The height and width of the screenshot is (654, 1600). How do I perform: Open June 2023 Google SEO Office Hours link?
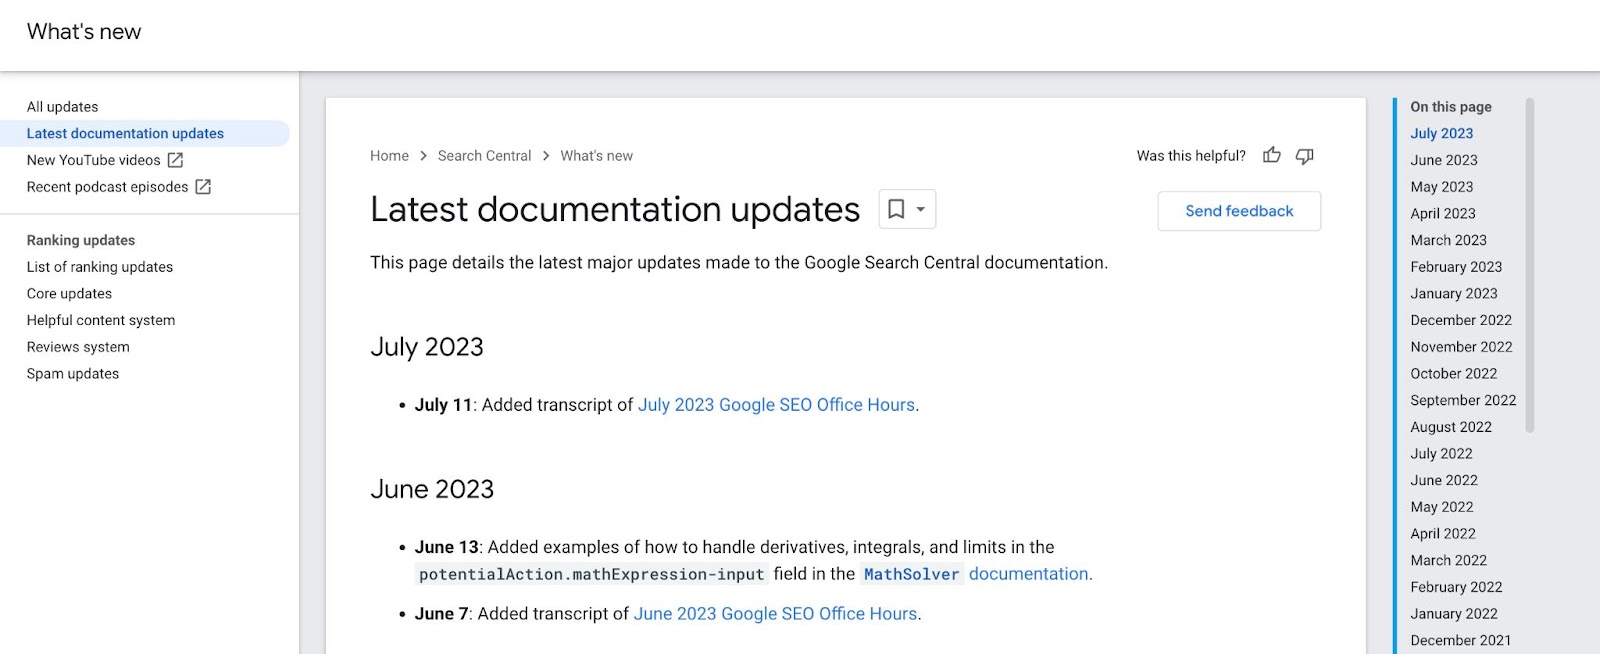pos(775,614)
